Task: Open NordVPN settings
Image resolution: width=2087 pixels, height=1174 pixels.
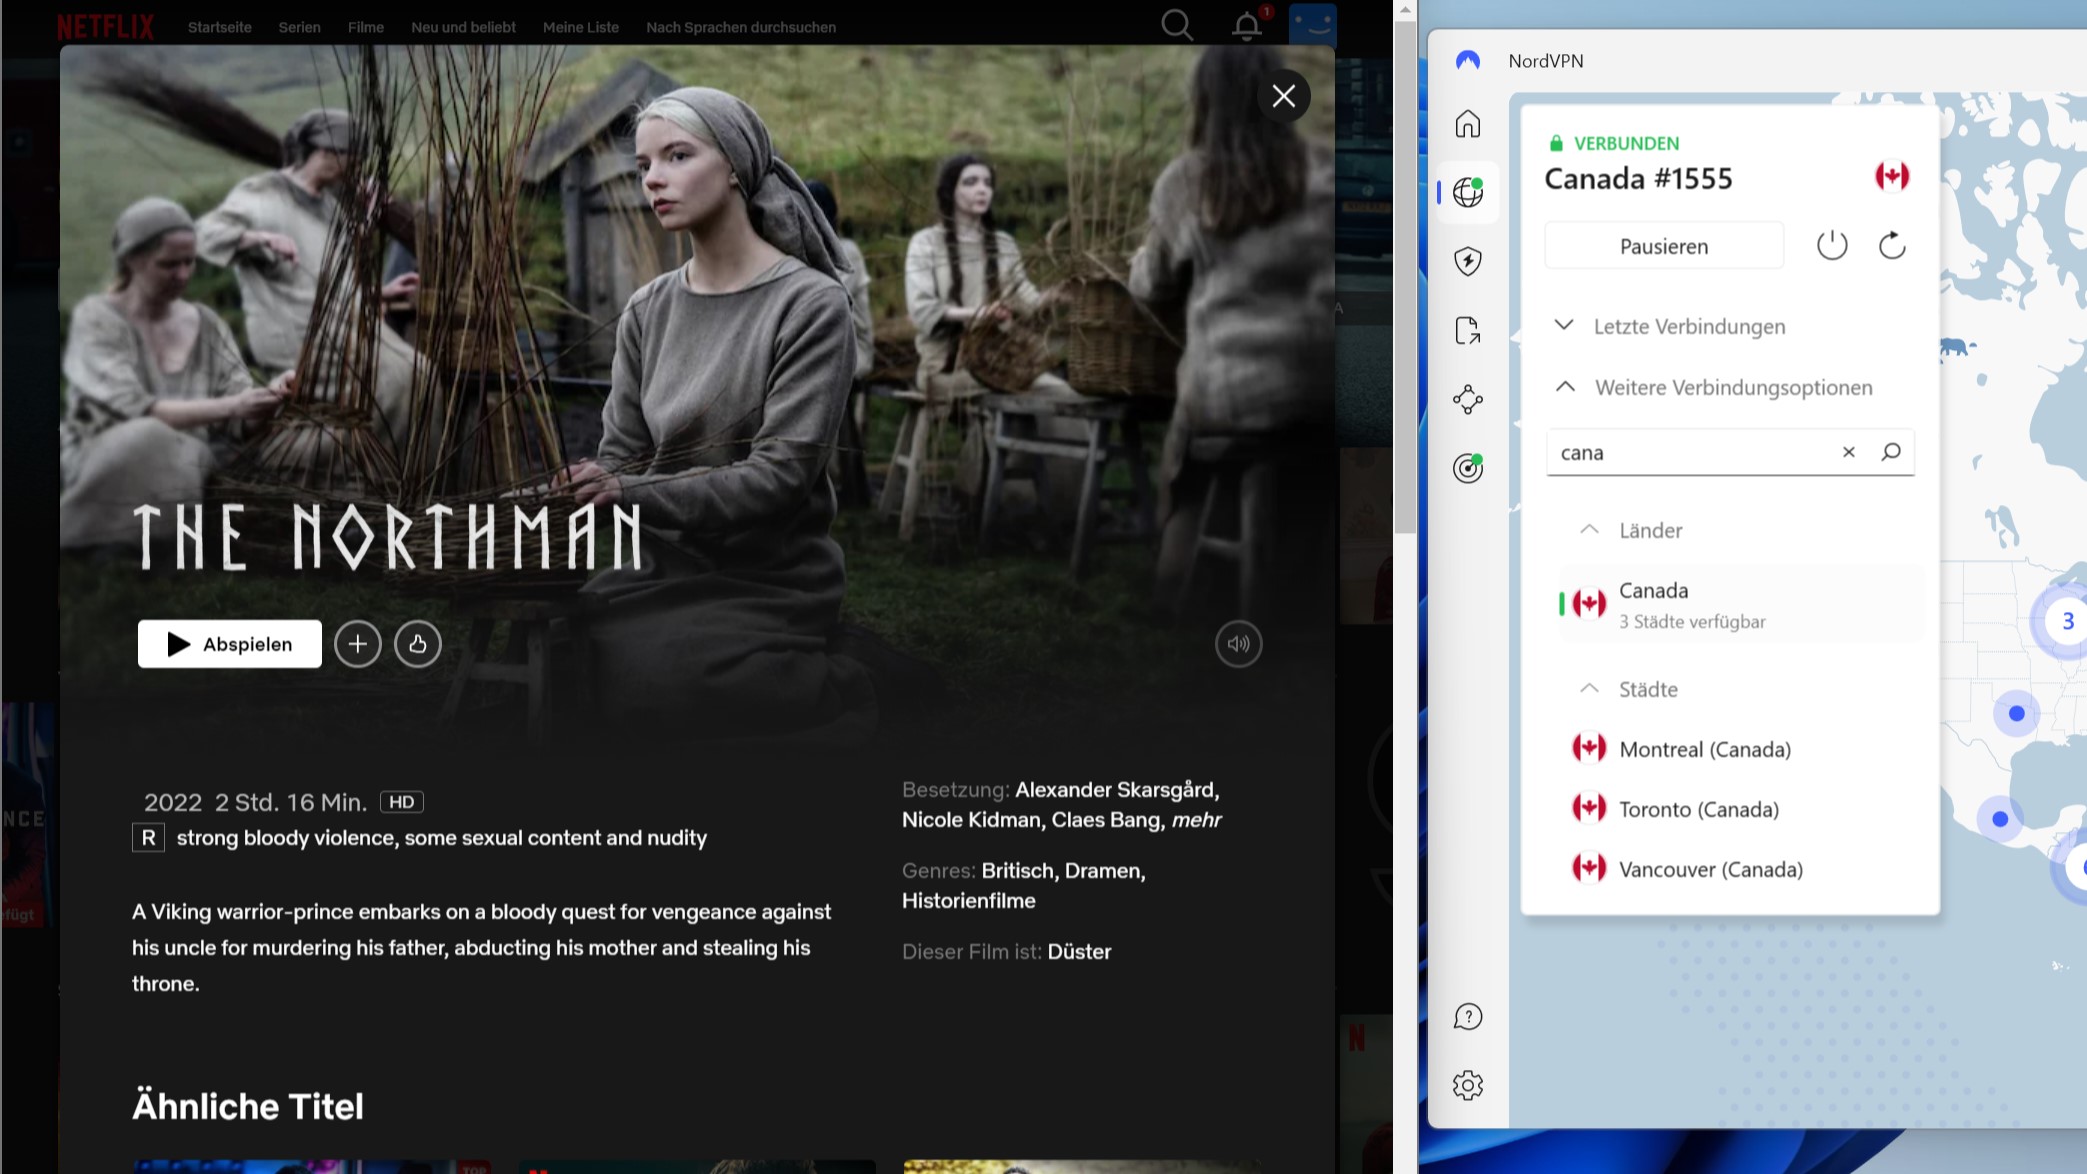Action: click(x=1468, y=1085)
